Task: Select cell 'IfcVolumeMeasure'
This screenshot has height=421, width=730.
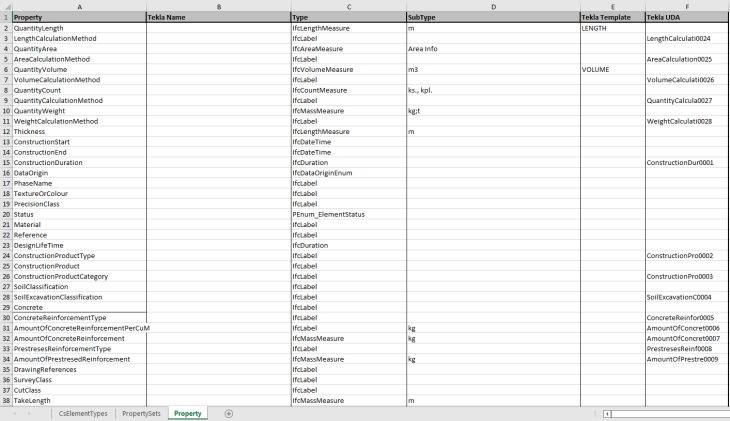Action: coord(349,69)
